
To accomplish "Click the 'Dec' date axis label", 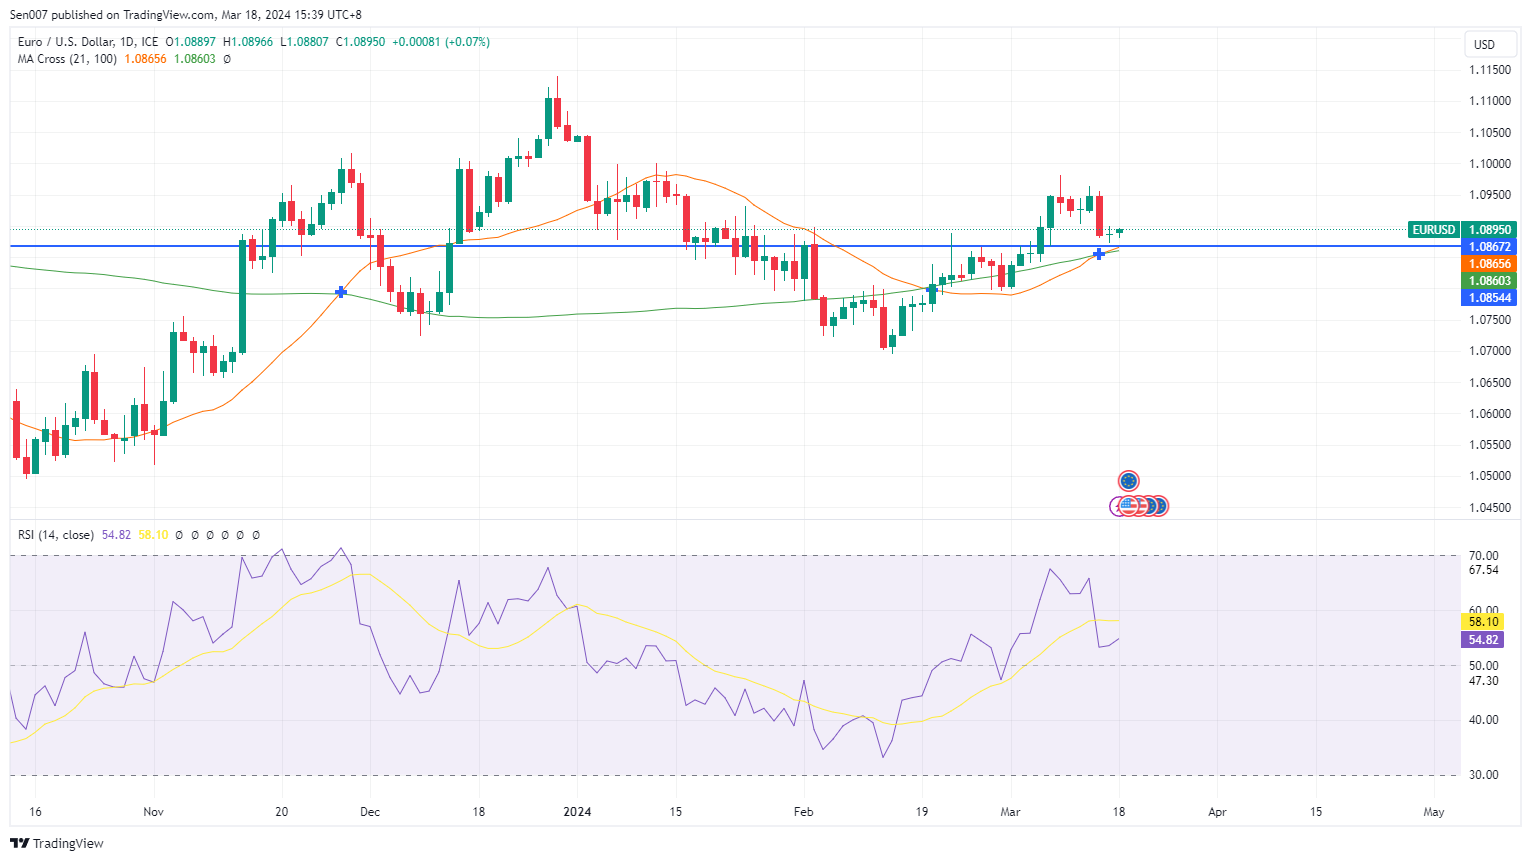I will (x=370, y=812).
